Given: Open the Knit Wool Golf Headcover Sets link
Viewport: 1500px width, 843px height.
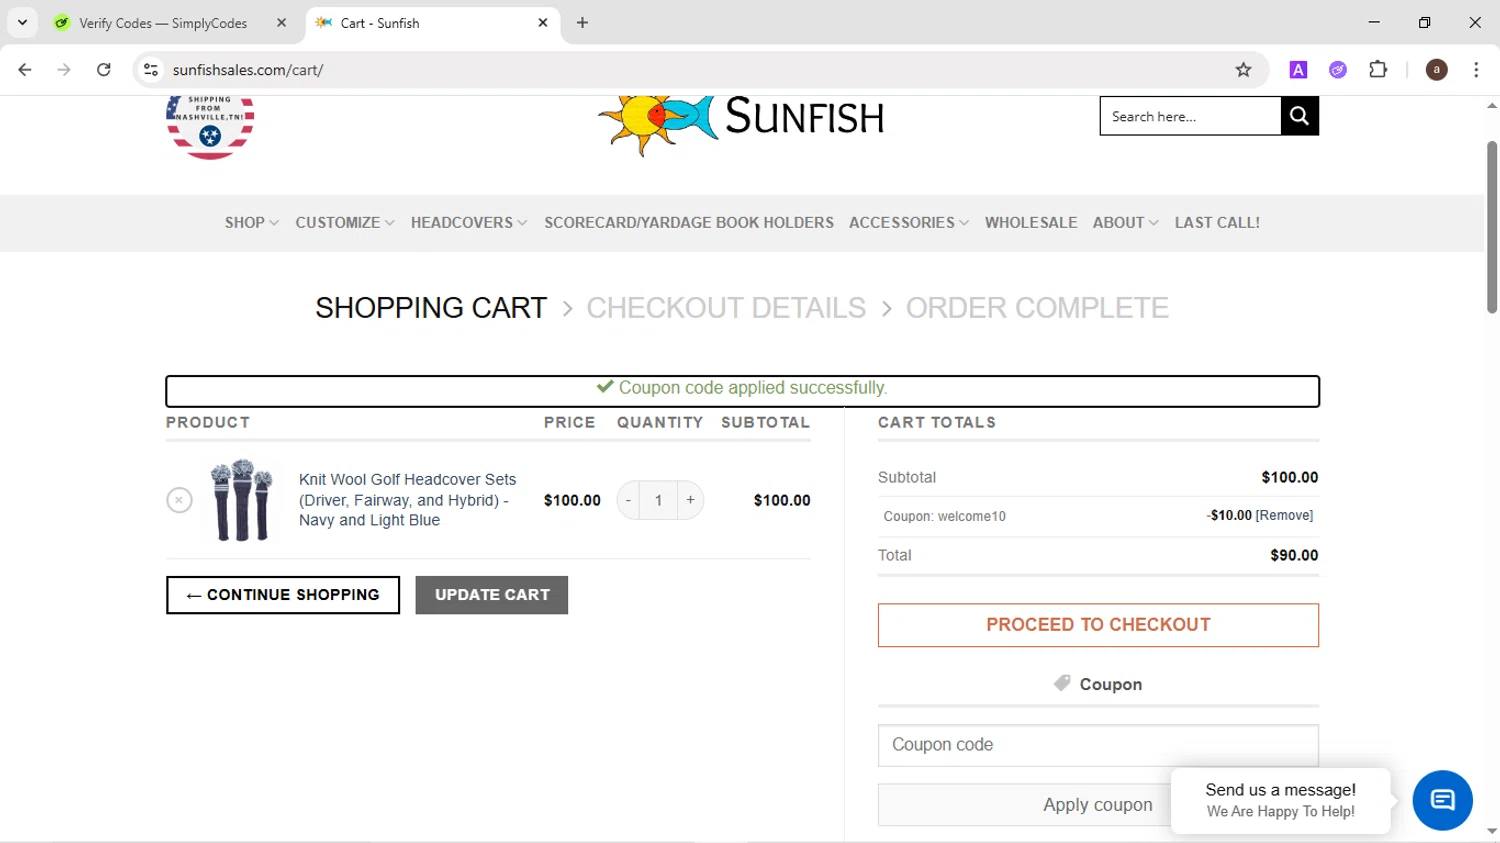Looking at the screenshot, I should pos(408,500).
